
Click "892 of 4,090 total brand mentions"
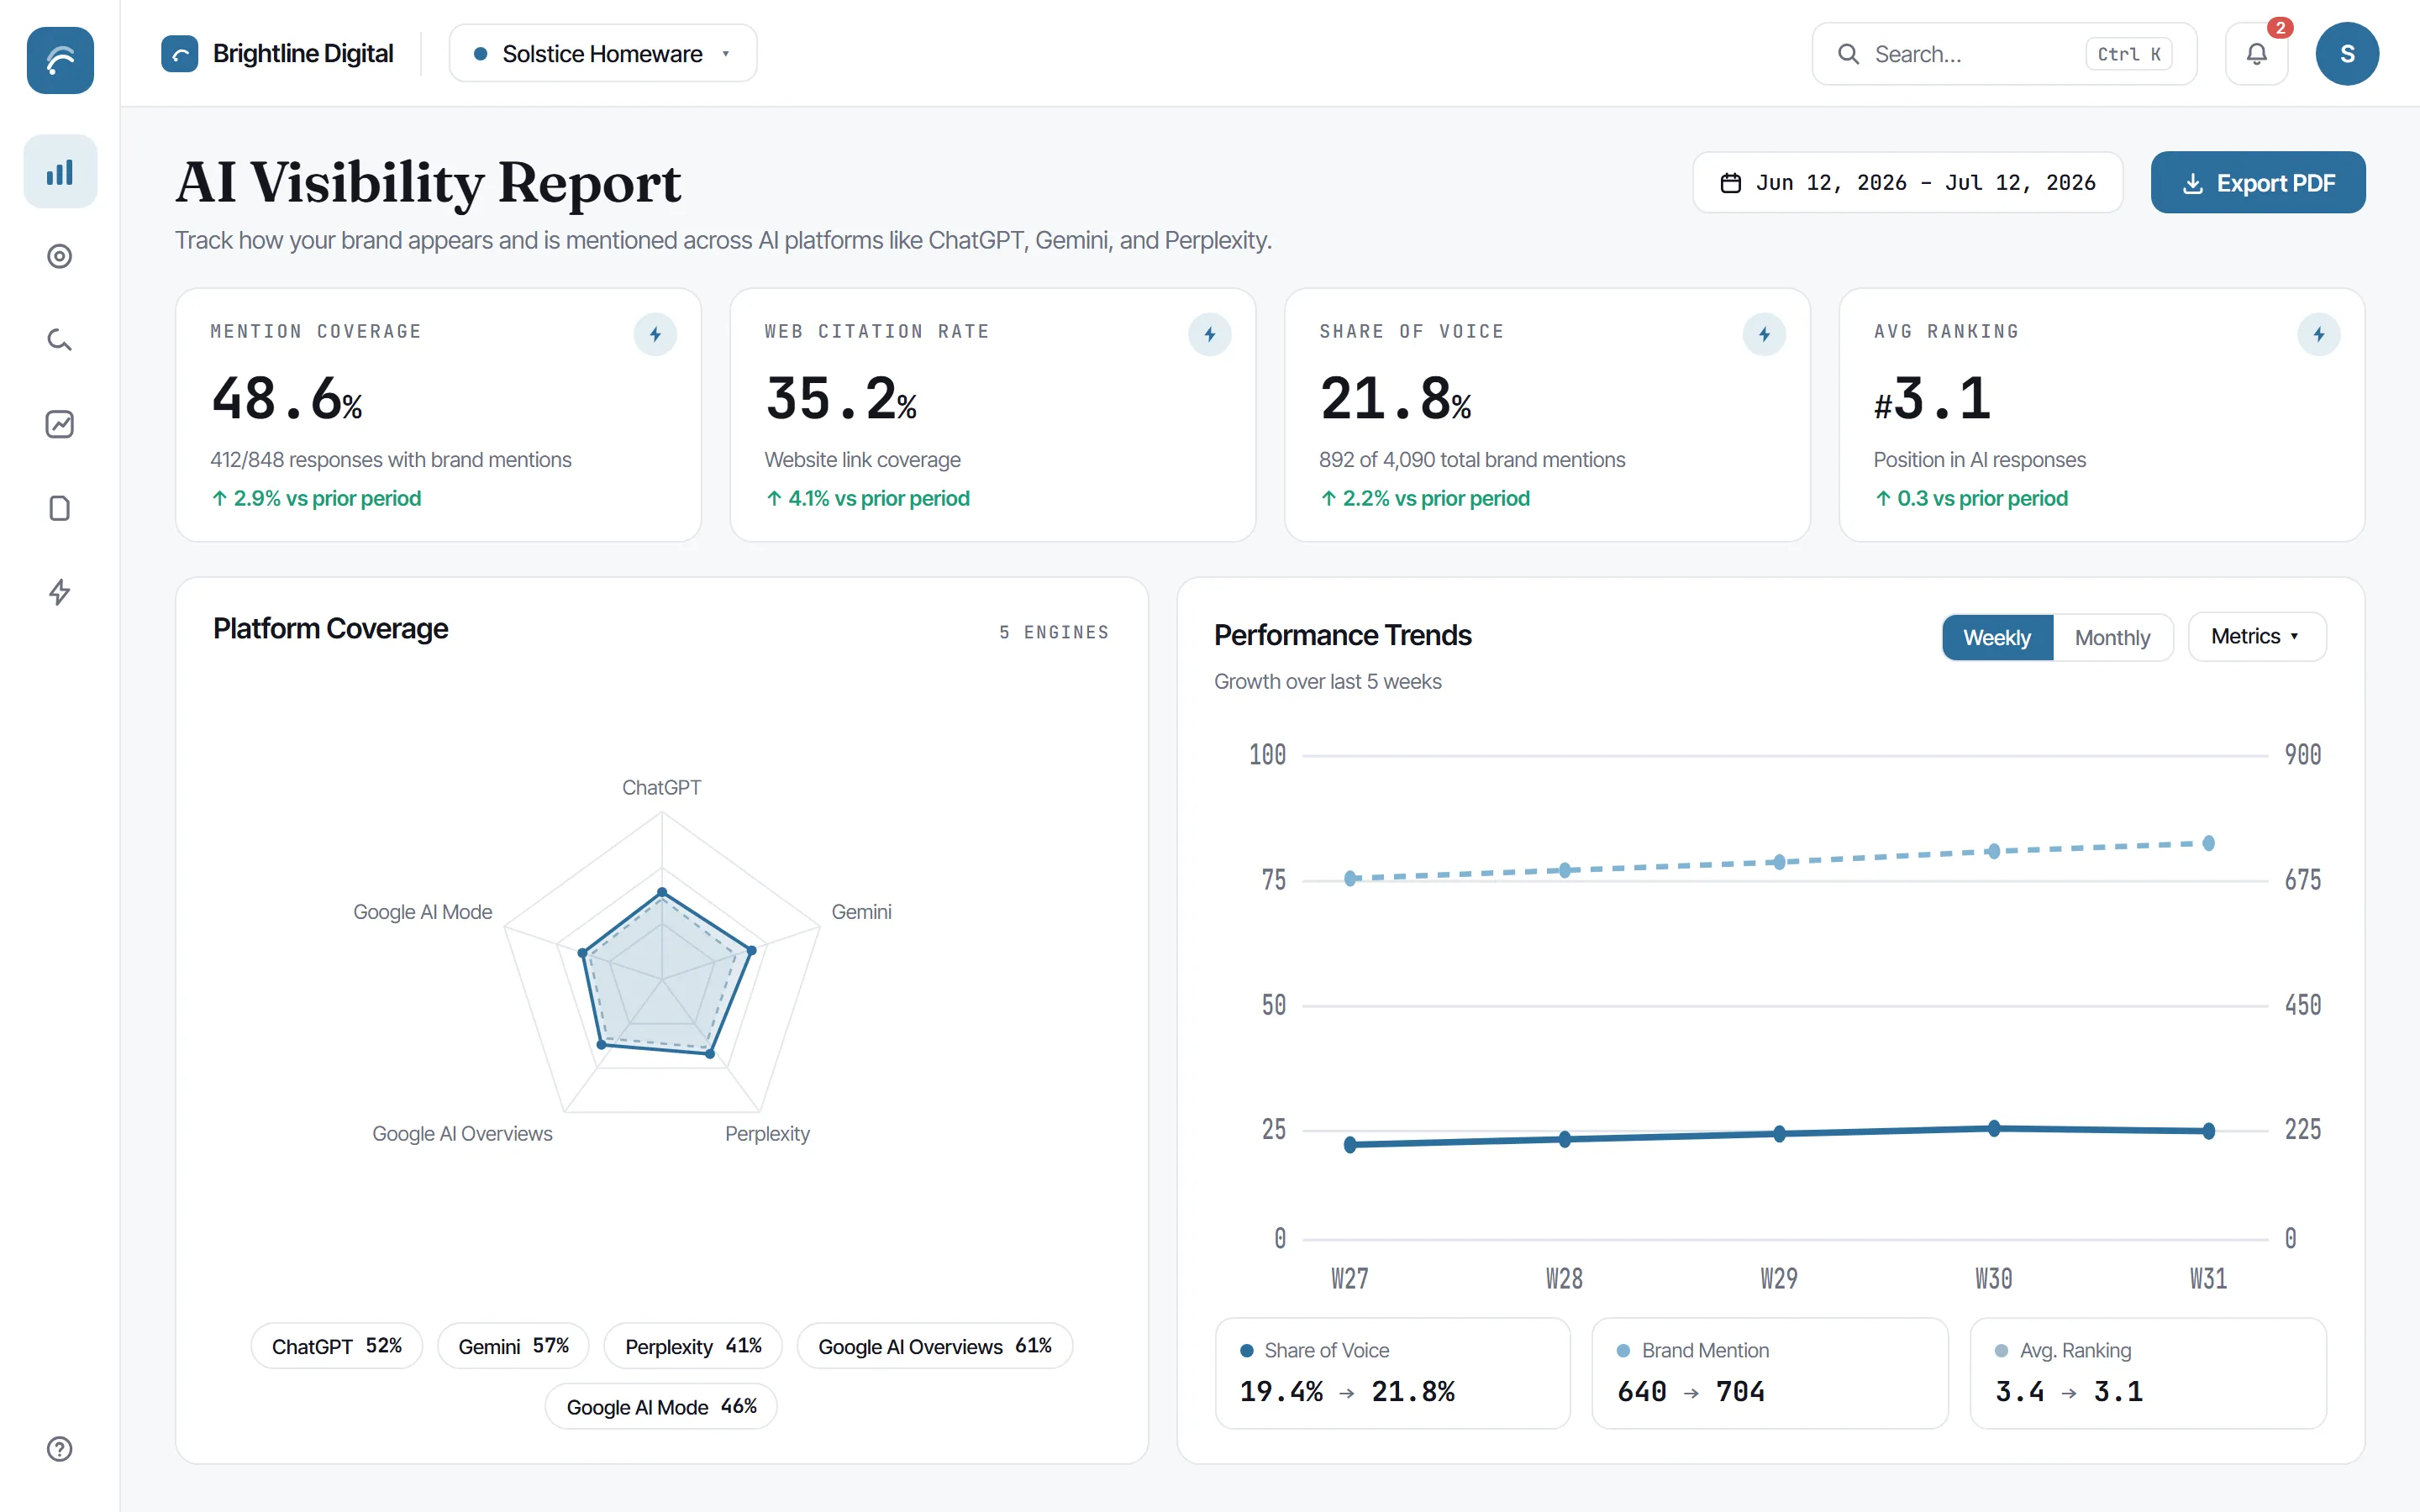coord(1472,460)
